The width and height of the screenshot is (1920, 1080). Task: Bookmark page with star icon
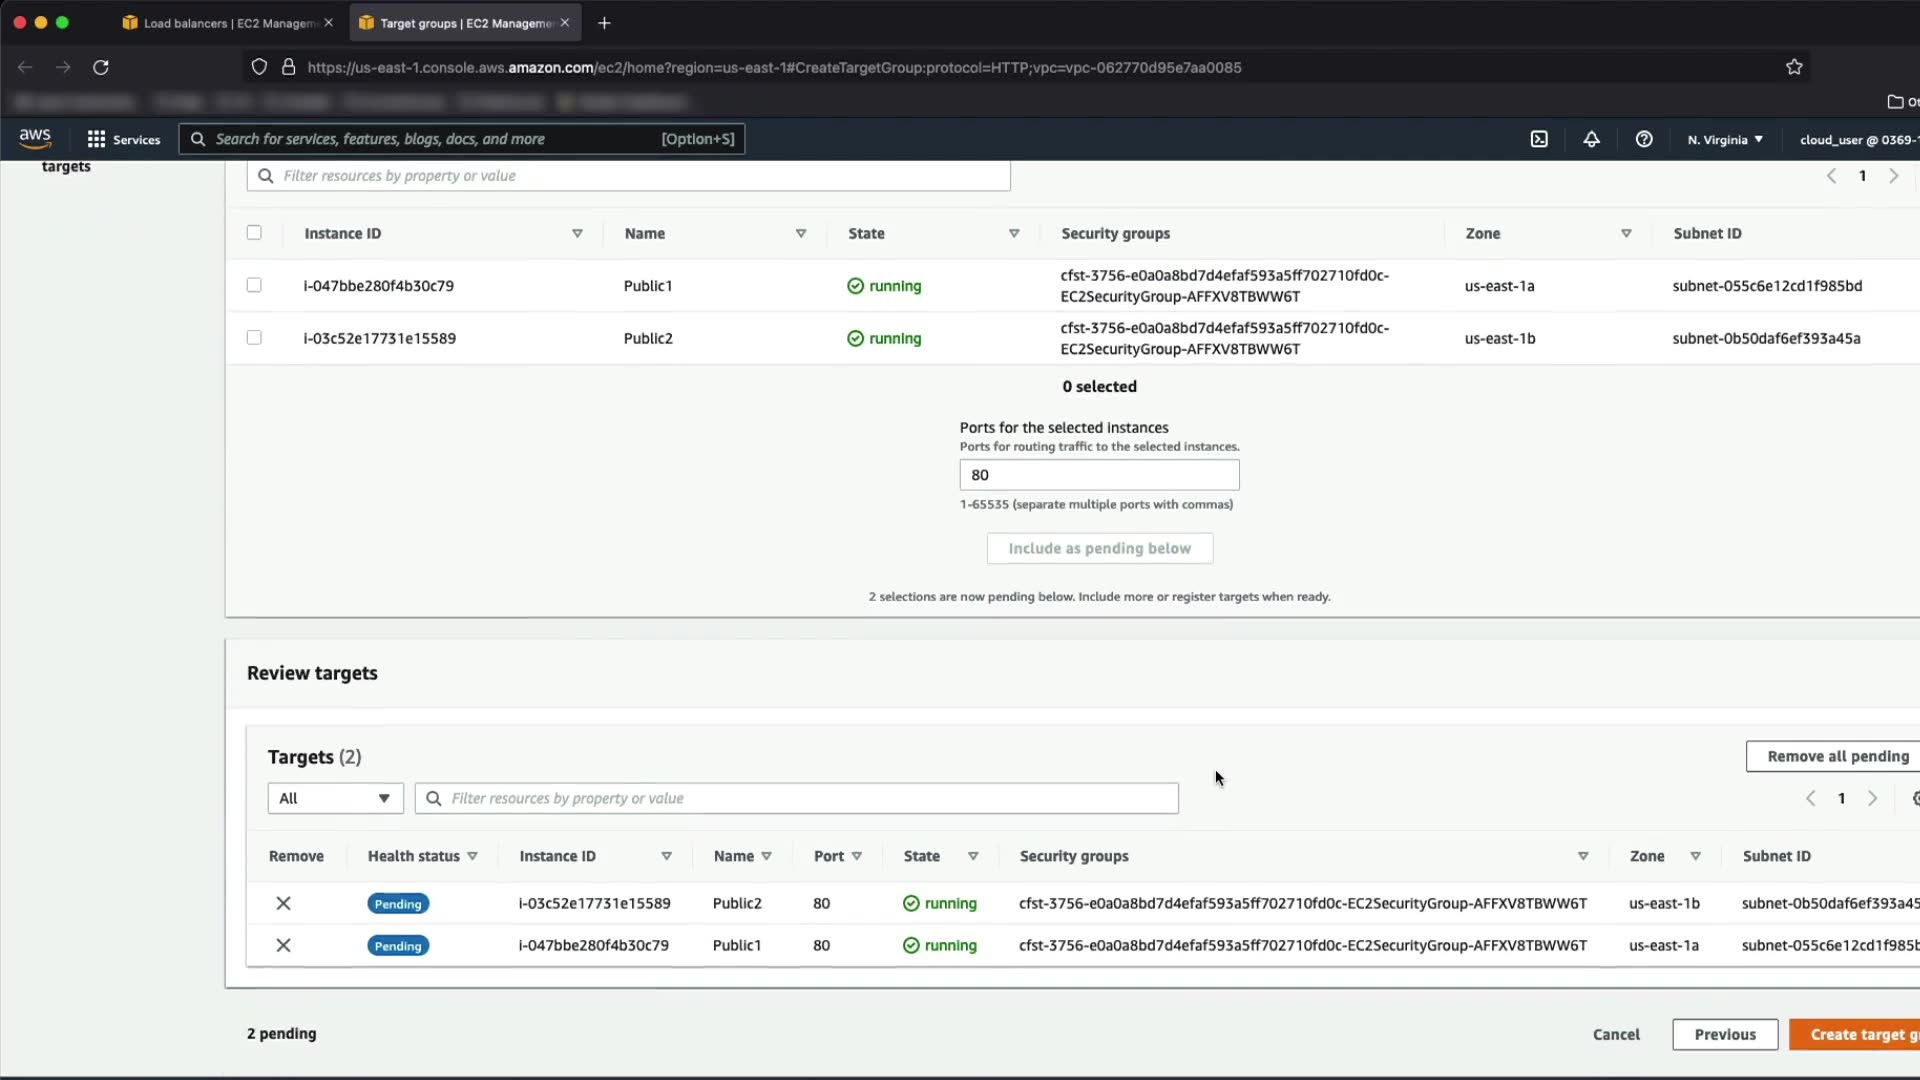1794,67
